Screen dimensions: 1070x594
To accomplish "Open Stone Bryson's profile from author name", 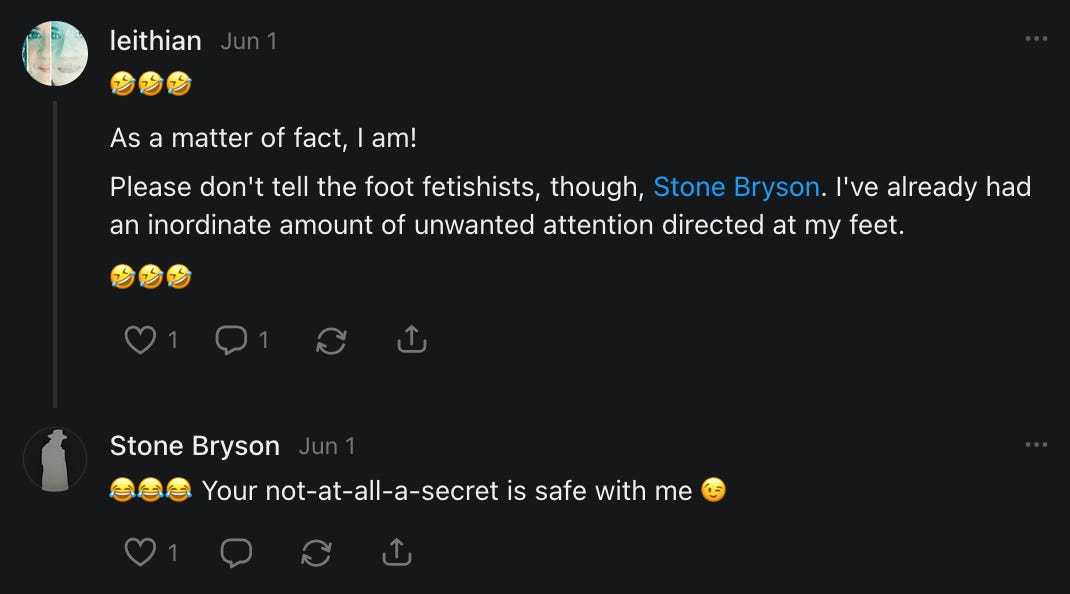I will [195, 446].
